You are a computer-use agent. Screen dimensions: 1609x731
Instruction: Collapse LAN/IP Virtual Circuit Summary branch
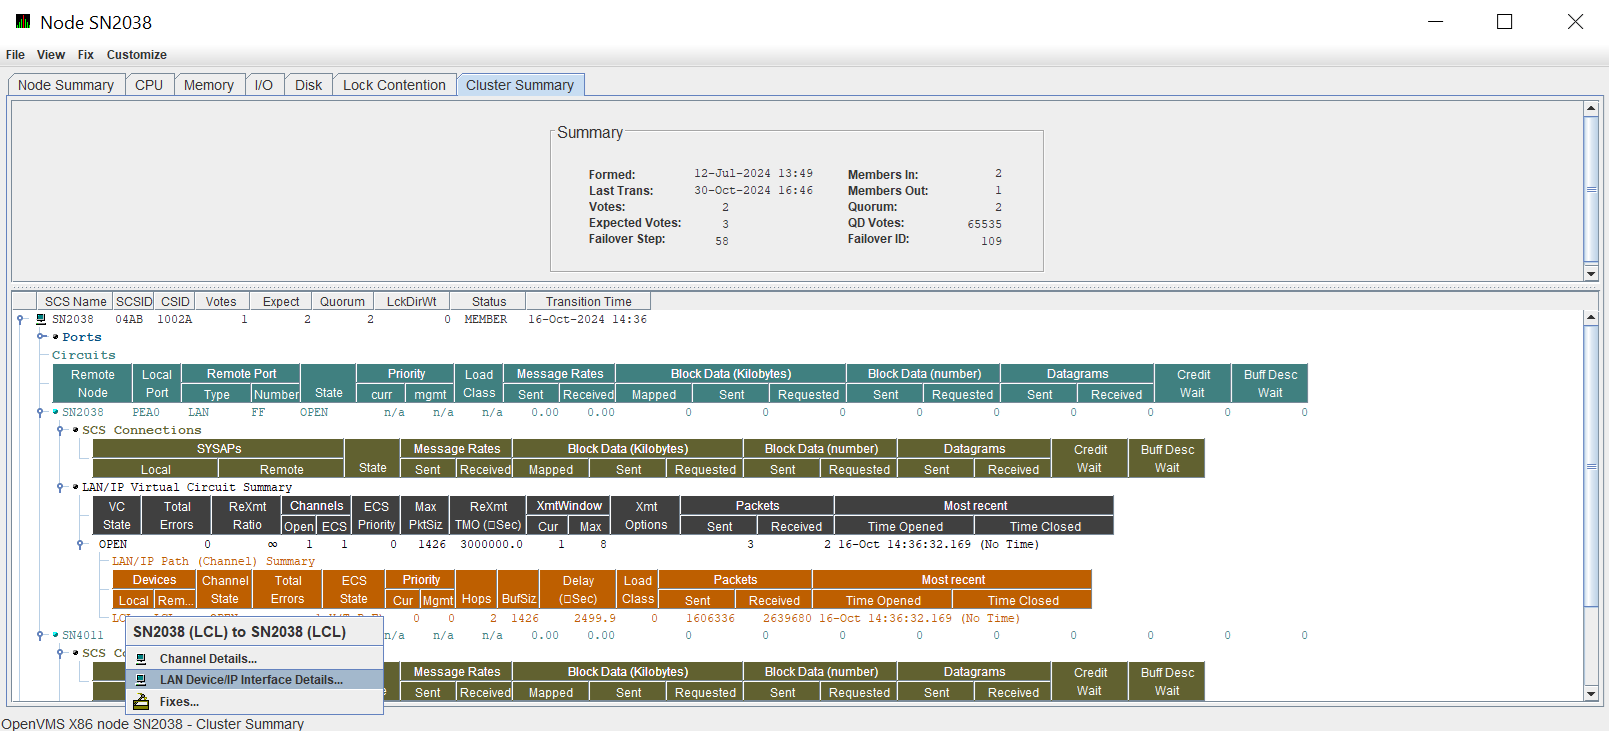pos(60,488)
